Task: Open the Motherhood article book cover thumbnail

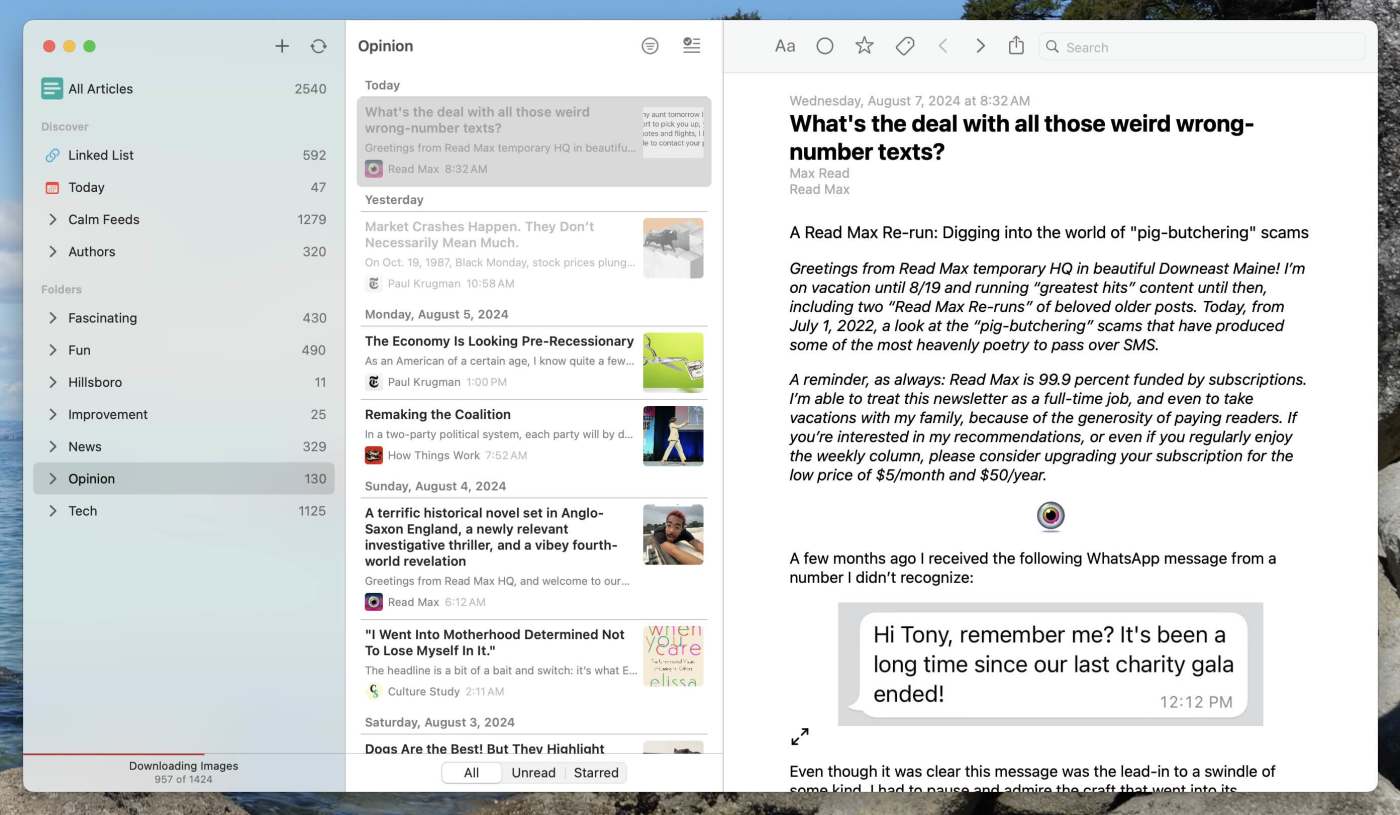Action: coord(673,656)
